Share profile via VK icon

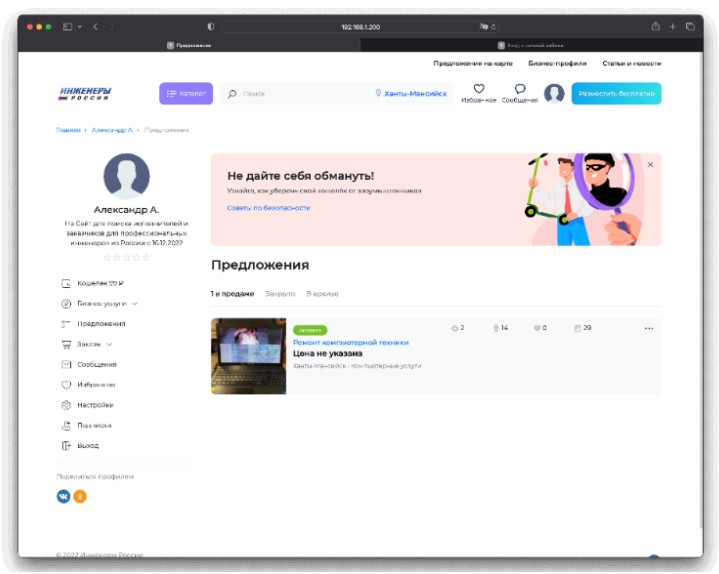tap(64, 496)
